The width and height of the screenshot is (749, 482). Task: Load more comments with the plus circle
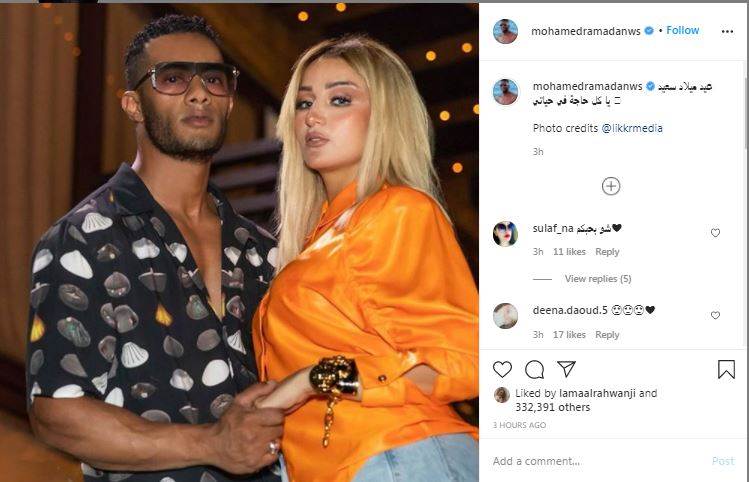coord(611,186)
